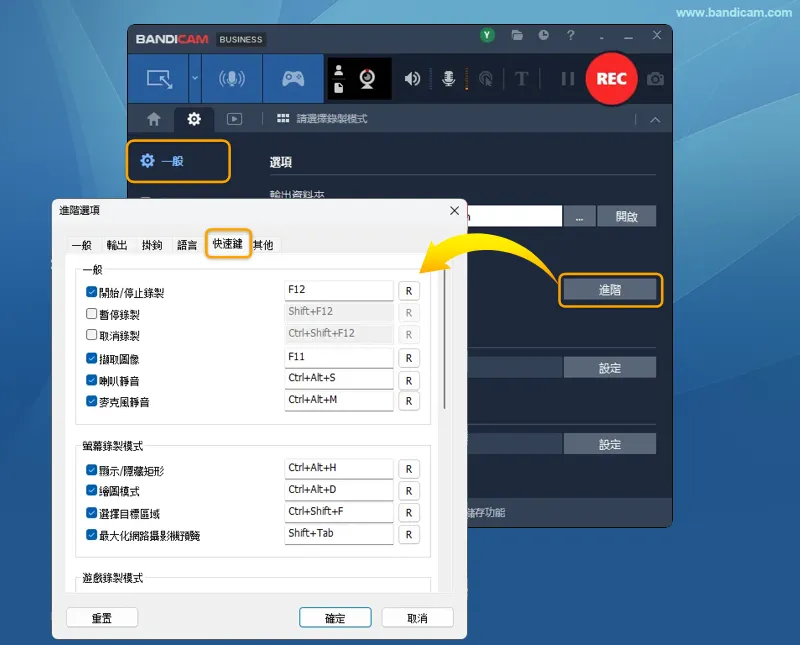Switch to the 一般 tab in dialog
This screenshot has width=800, height=645.
(82, 245)
